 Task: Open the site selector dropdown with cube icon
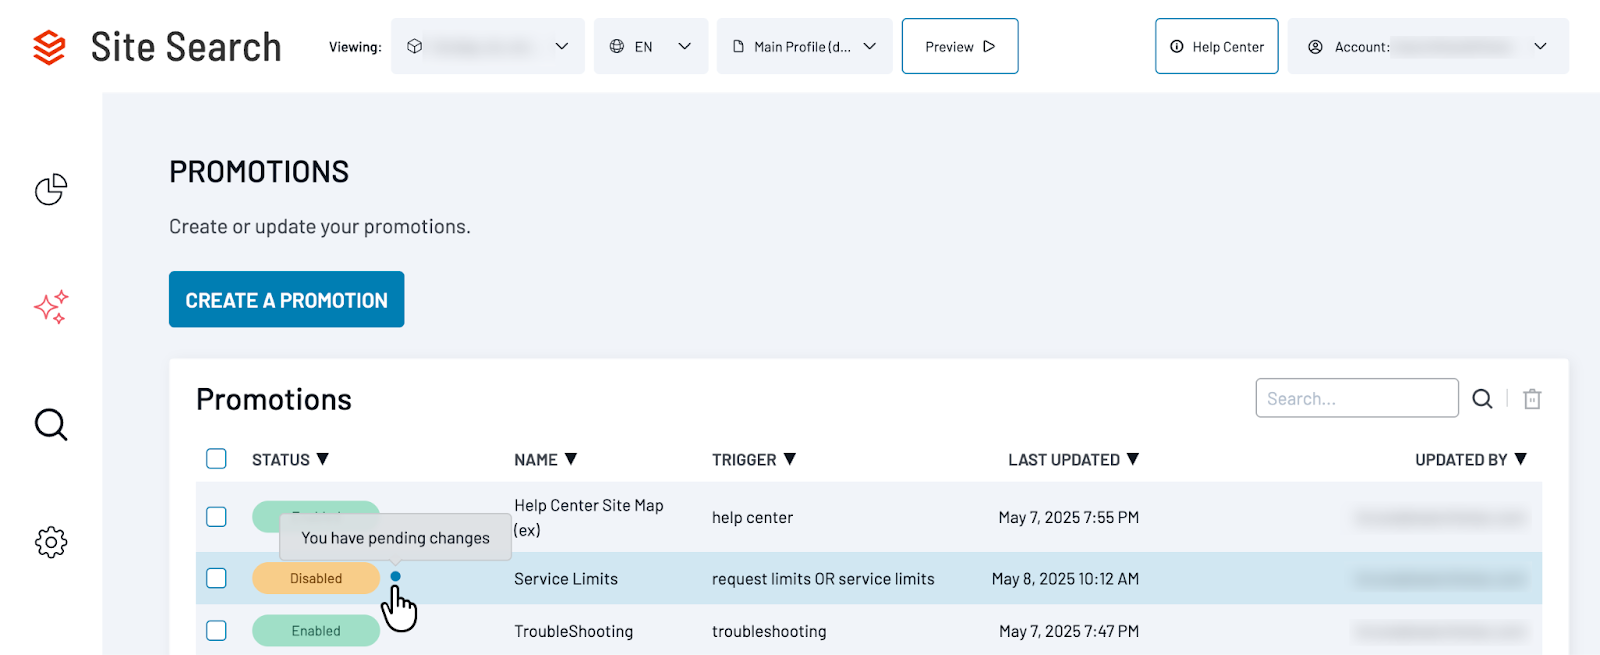488,46
